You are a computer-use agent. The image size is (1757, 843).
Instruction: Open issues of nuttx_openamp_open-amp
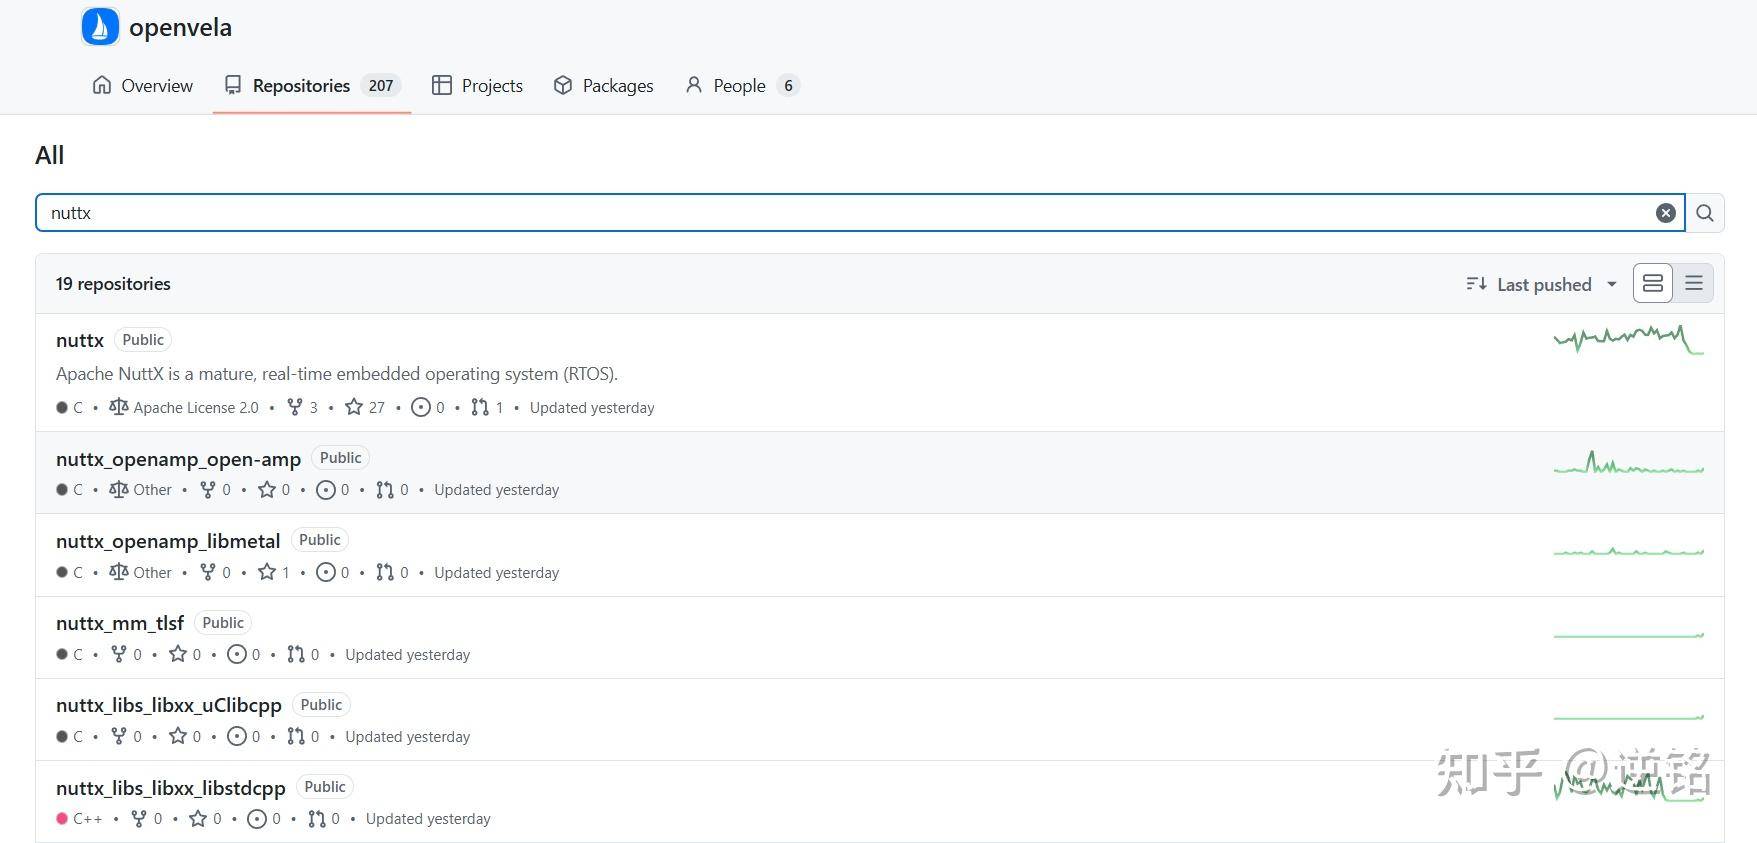333,490
